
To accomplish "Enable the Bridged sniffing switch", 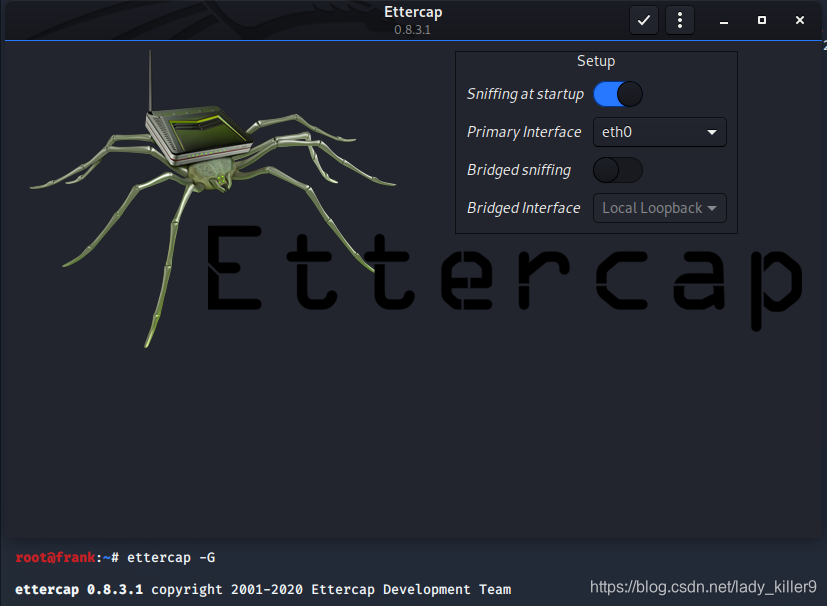I will [618, 170].
